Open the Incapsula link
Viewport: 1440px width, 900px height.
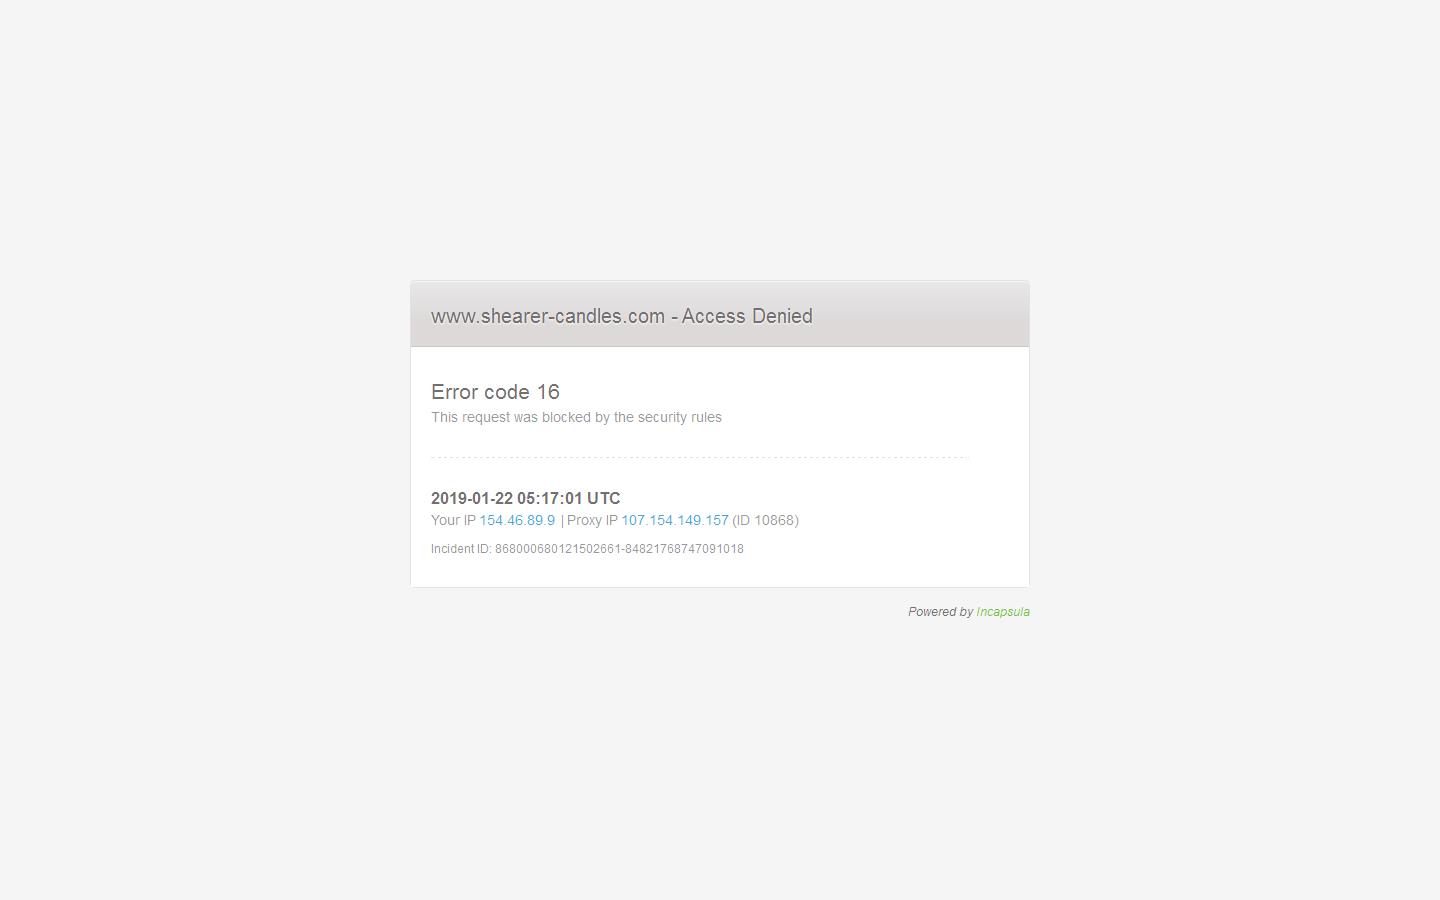pyautogui.click(x=1002, y=612)
